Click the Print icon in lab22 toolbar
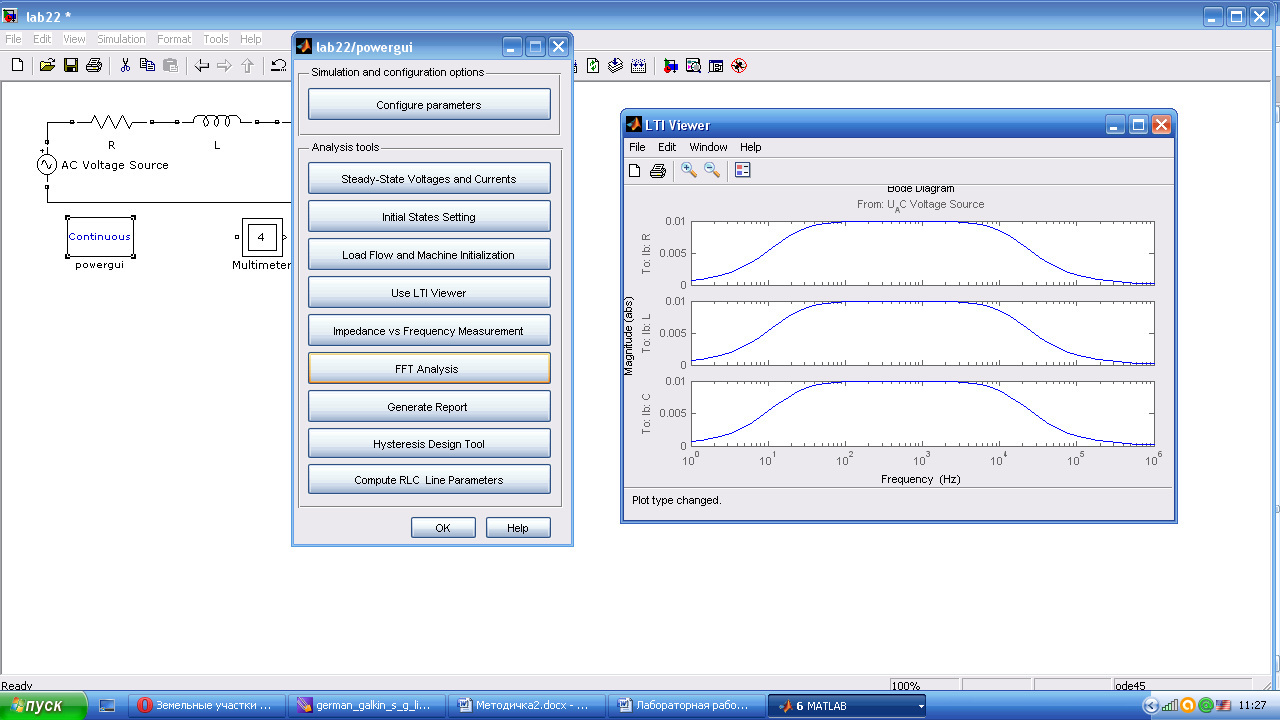1280x720 pixels. coord(94,66)
